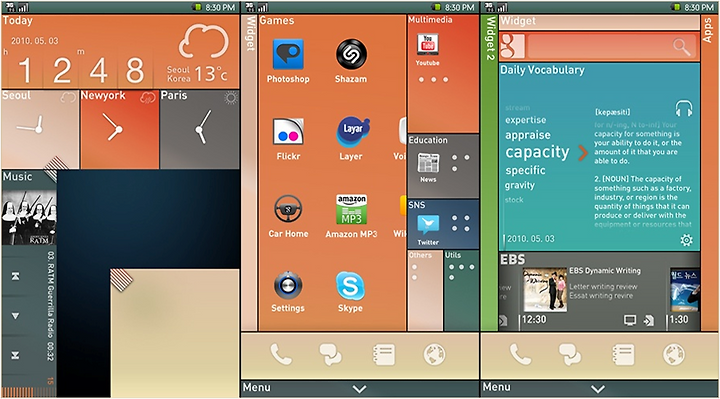
Task: Open the EBS Dynamic Writing thumbnail
Action: coord(545,290)
